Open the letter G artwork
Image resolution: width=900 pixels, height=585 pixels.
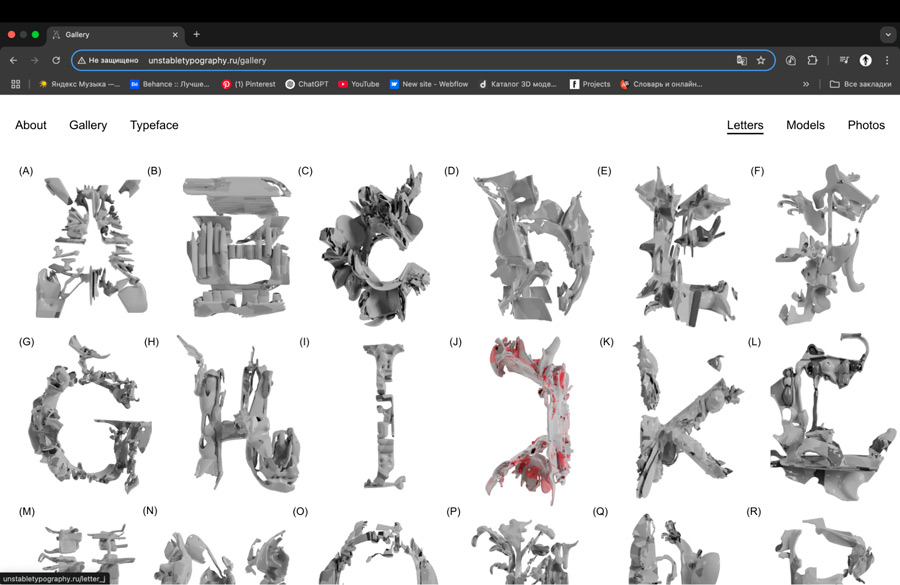click(x=90, y=414)
